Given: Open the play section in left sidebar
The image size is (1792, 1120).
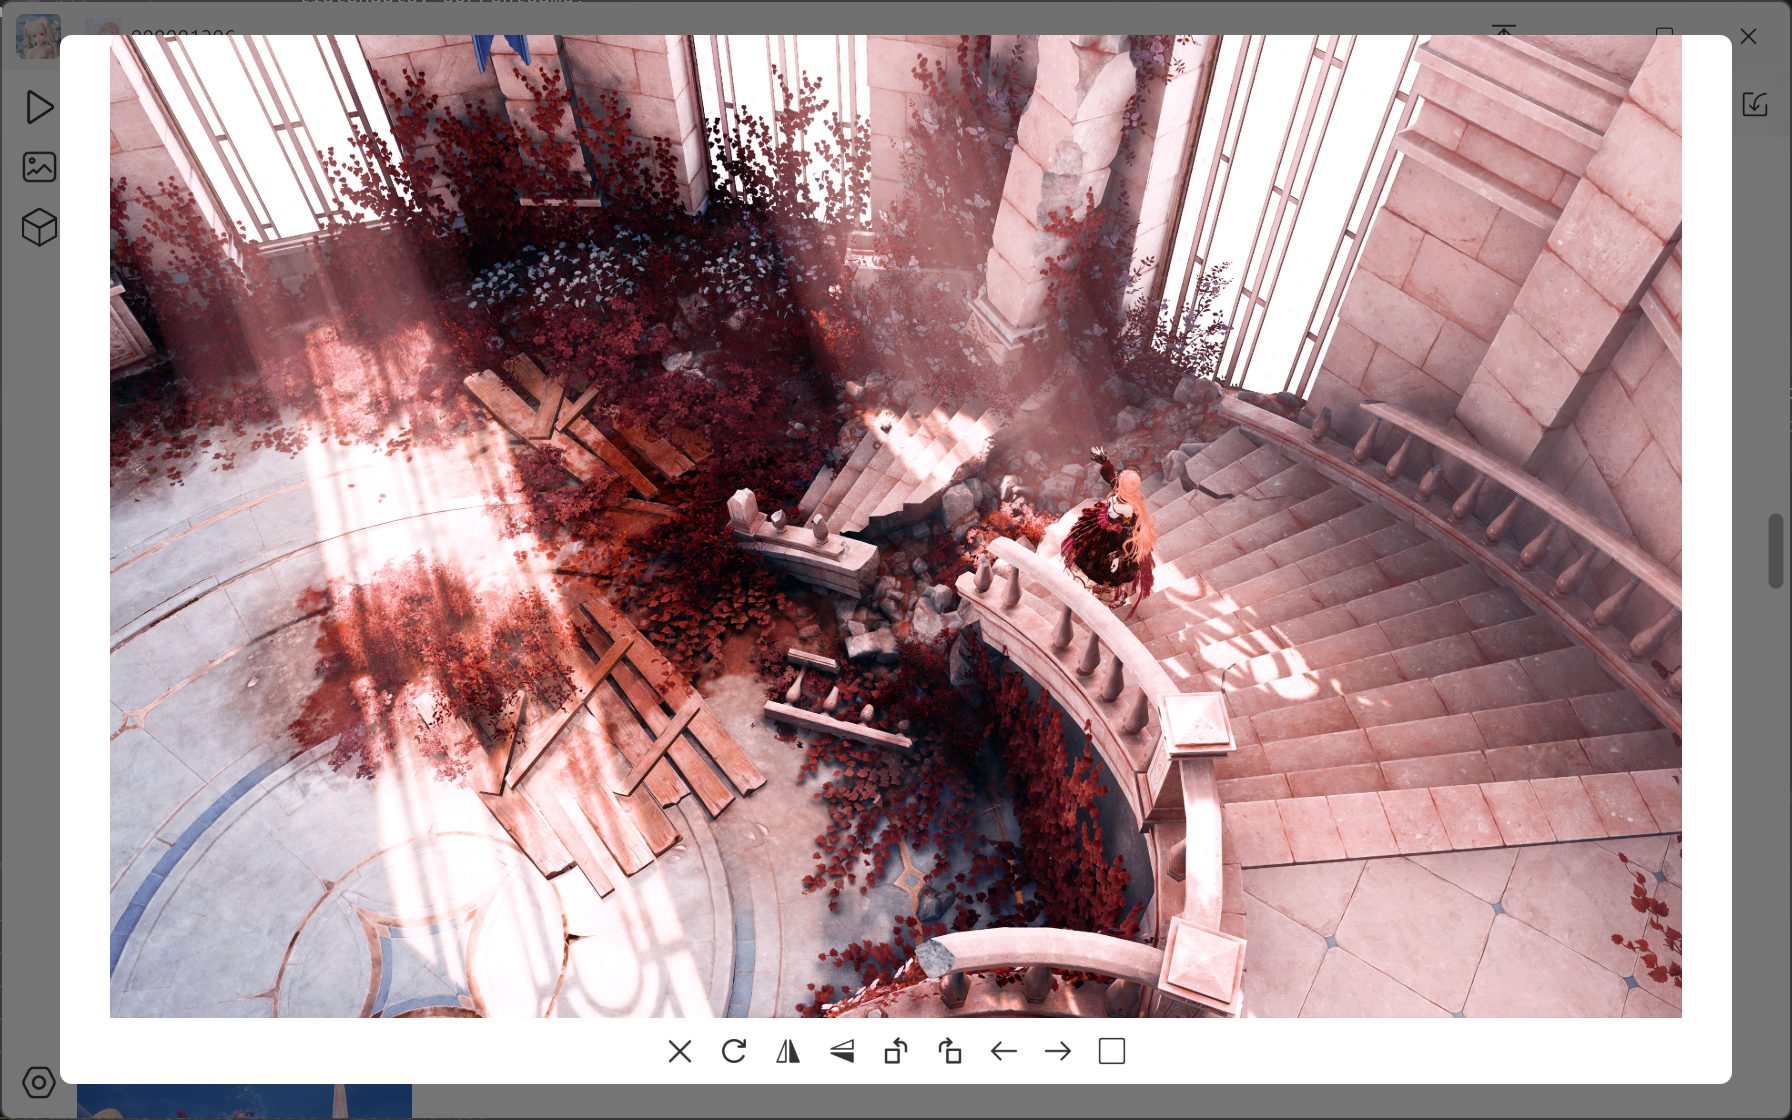Looking at the screenshot, I should tap(39, 107).
